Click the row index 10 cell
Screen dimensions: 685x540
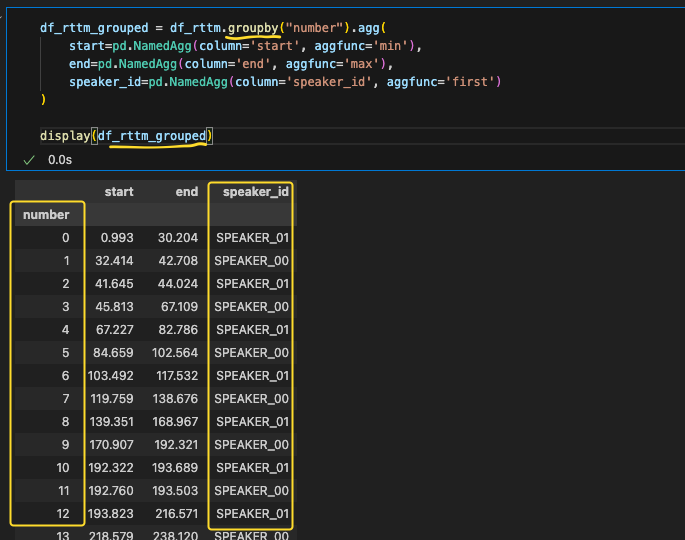click(x=63, y=467)
